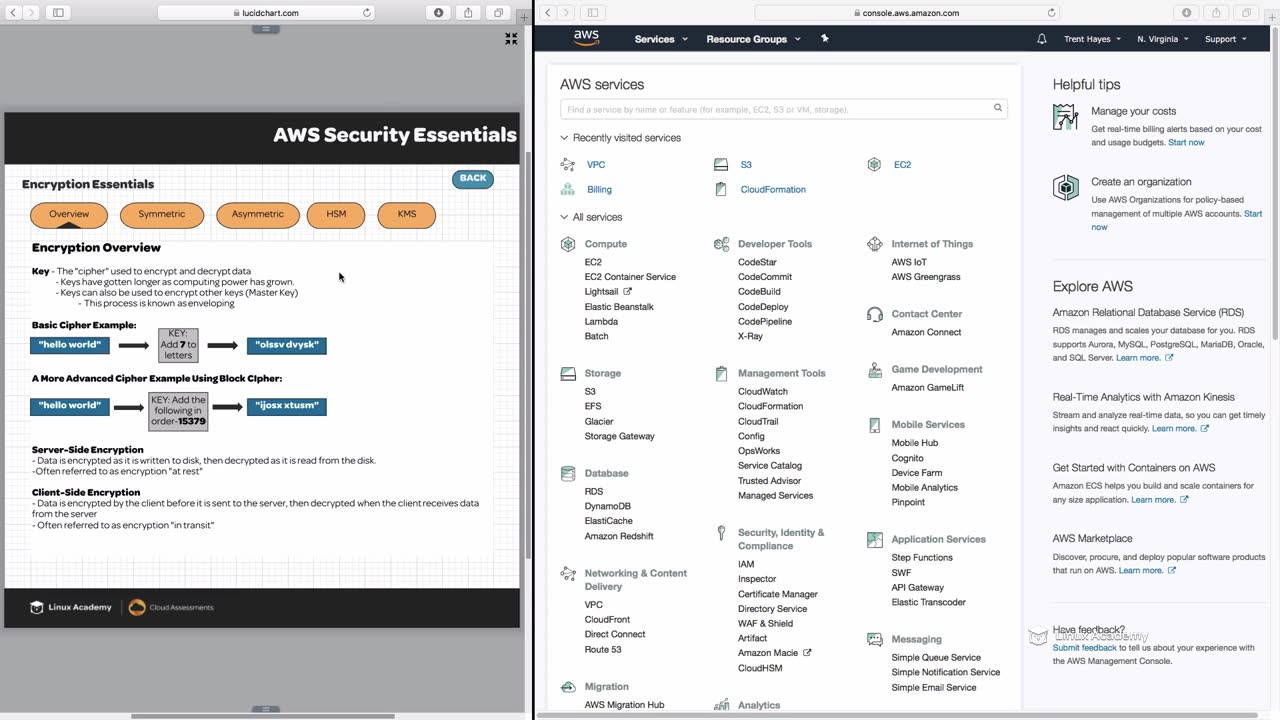Click the share icon in the Lucidchart Safari window
1280x720 pixels.
click(x=468, y=13)
